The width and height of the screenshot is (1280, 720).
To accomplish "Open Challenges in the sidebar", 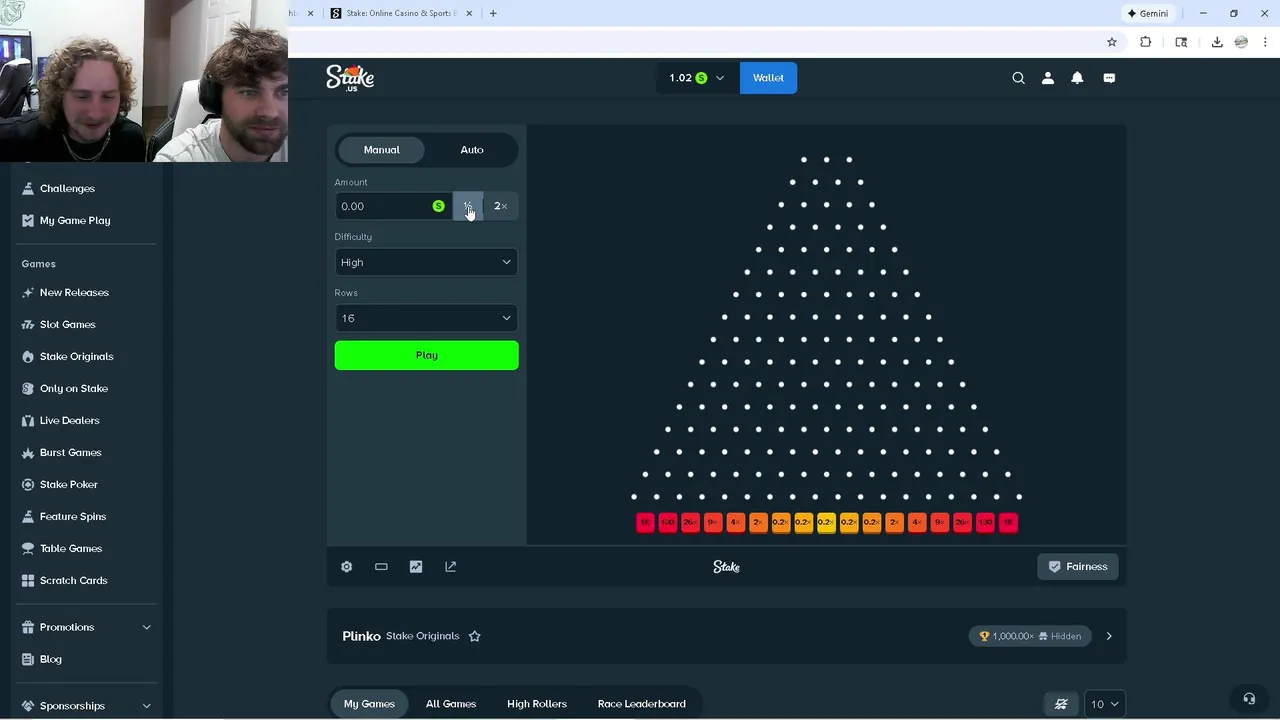I will [67, 188].
